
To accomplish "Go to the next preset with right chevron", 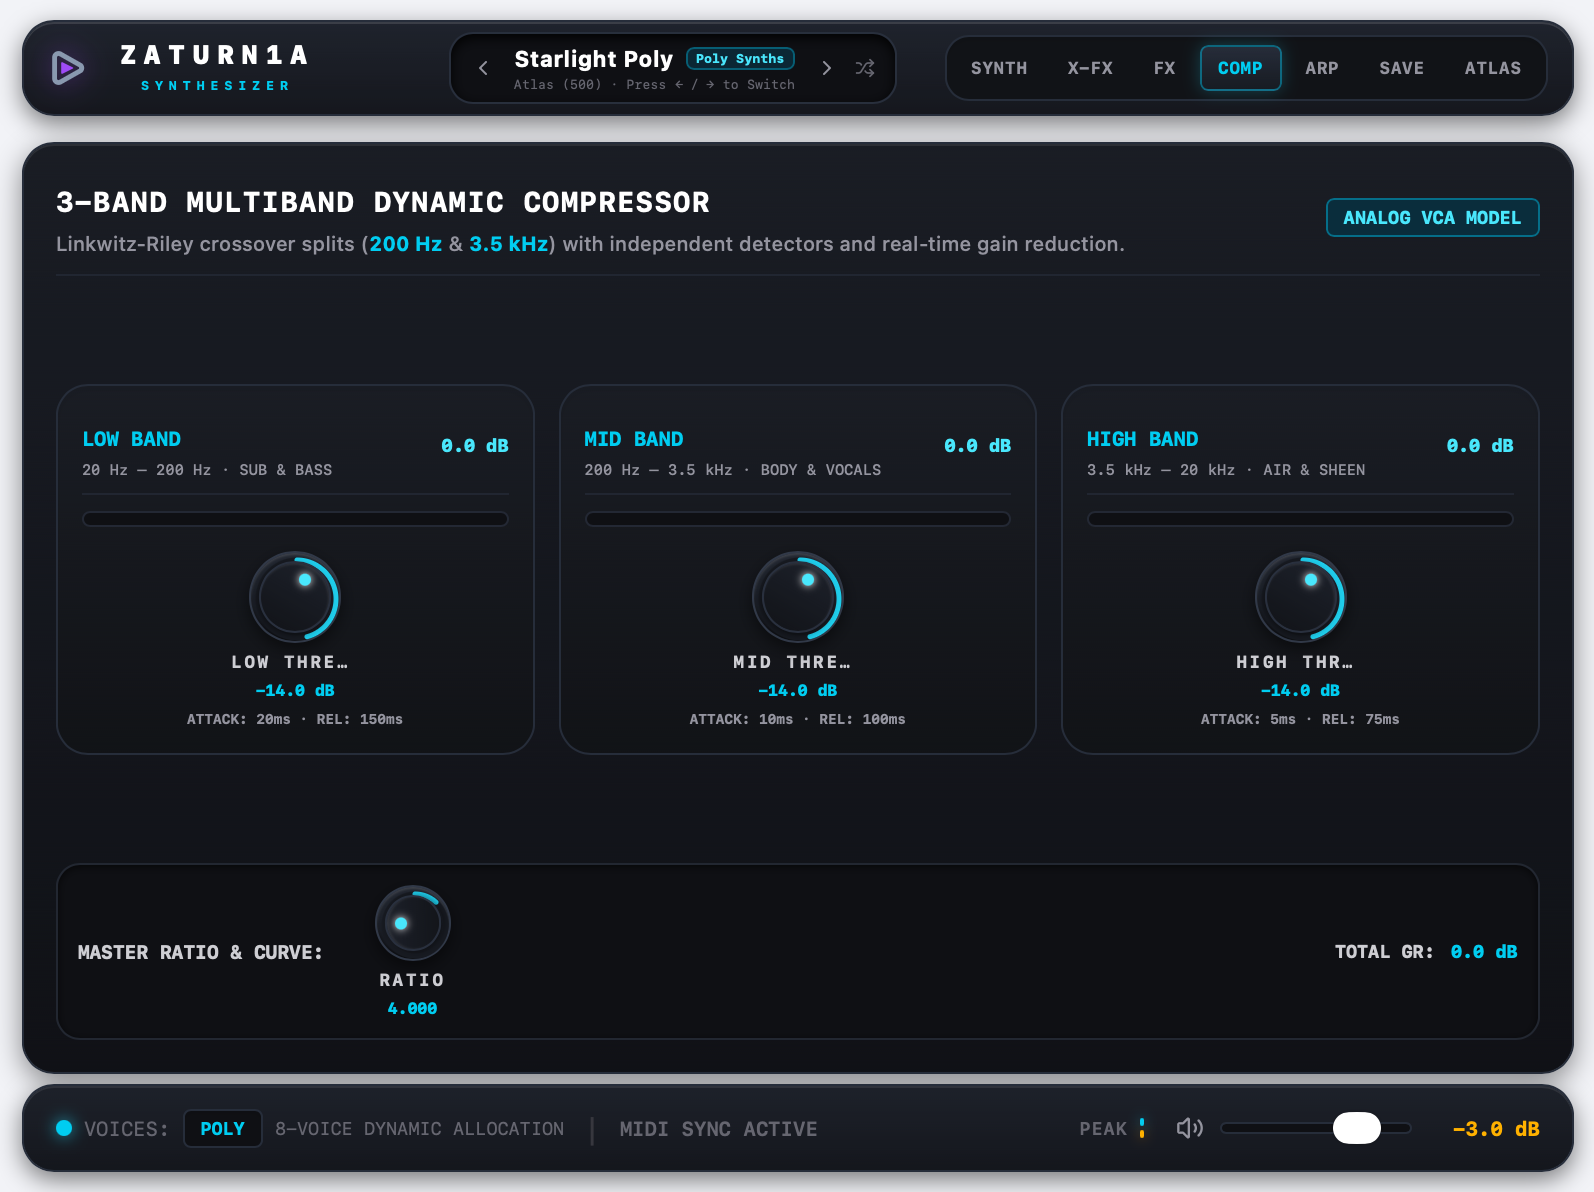I will [x=827, y=68].
